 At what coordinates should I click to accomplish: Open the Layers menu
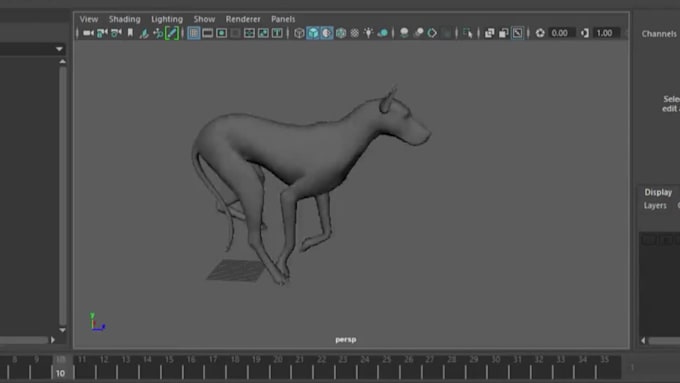[655, 206]
